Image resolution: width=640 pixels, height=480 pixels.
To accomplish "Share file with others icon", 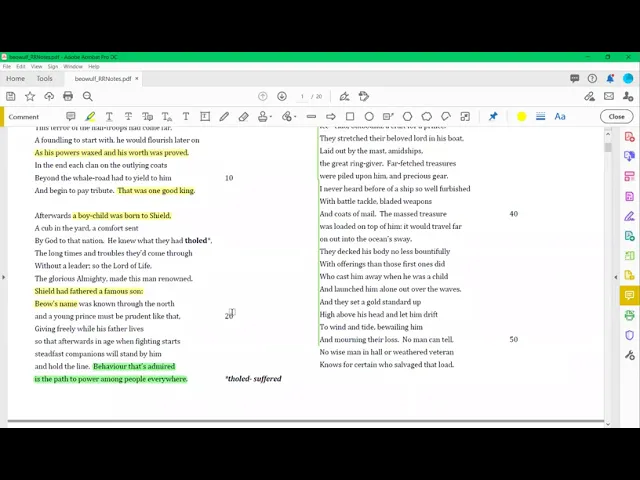I will [628, 96].
